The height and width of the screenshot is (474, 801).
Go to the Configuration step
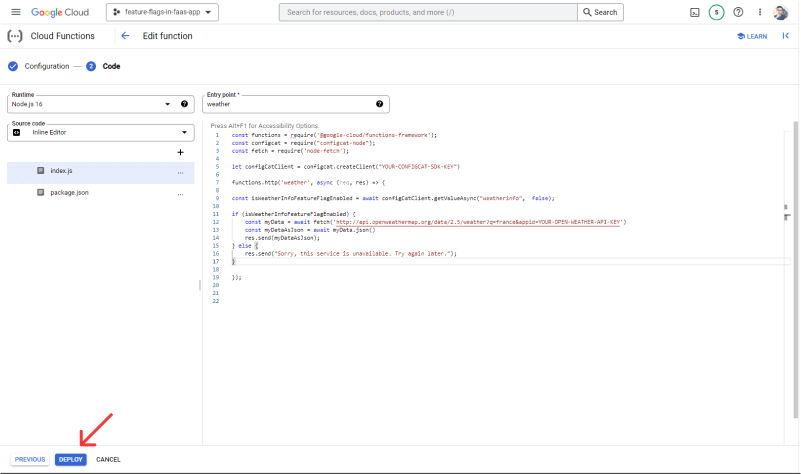tap(46, 66)
